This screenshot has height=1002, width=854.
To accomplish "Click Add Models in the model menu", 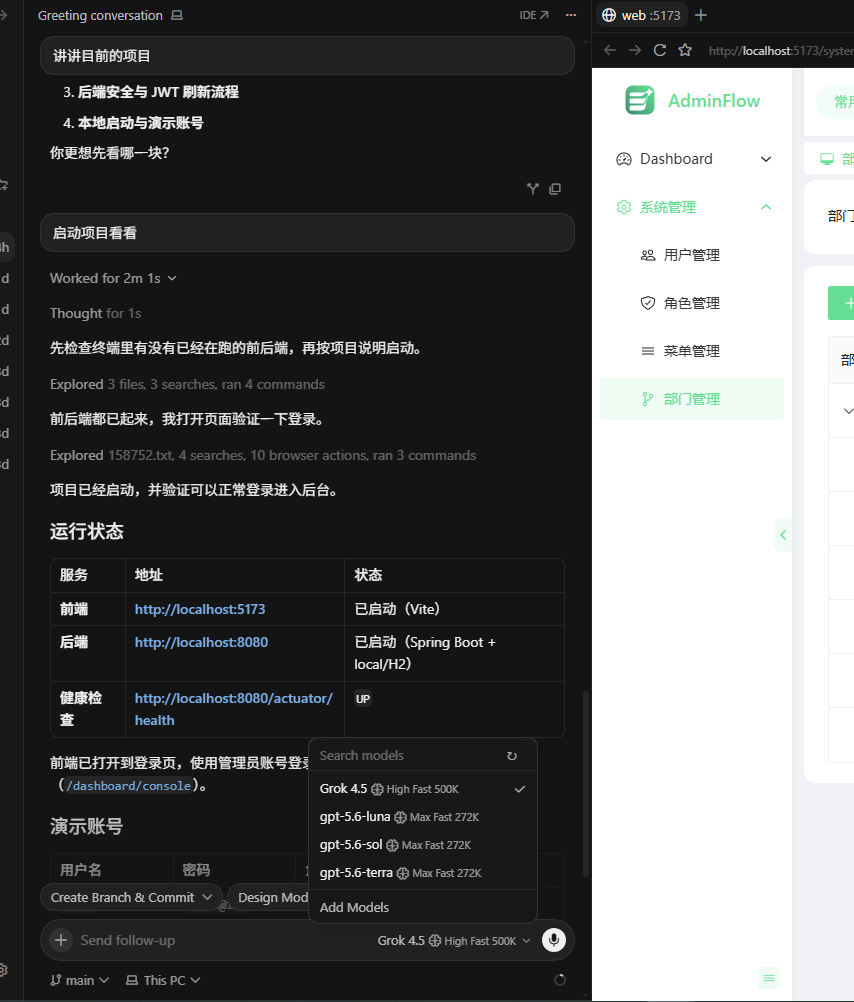I will point(423,907).
